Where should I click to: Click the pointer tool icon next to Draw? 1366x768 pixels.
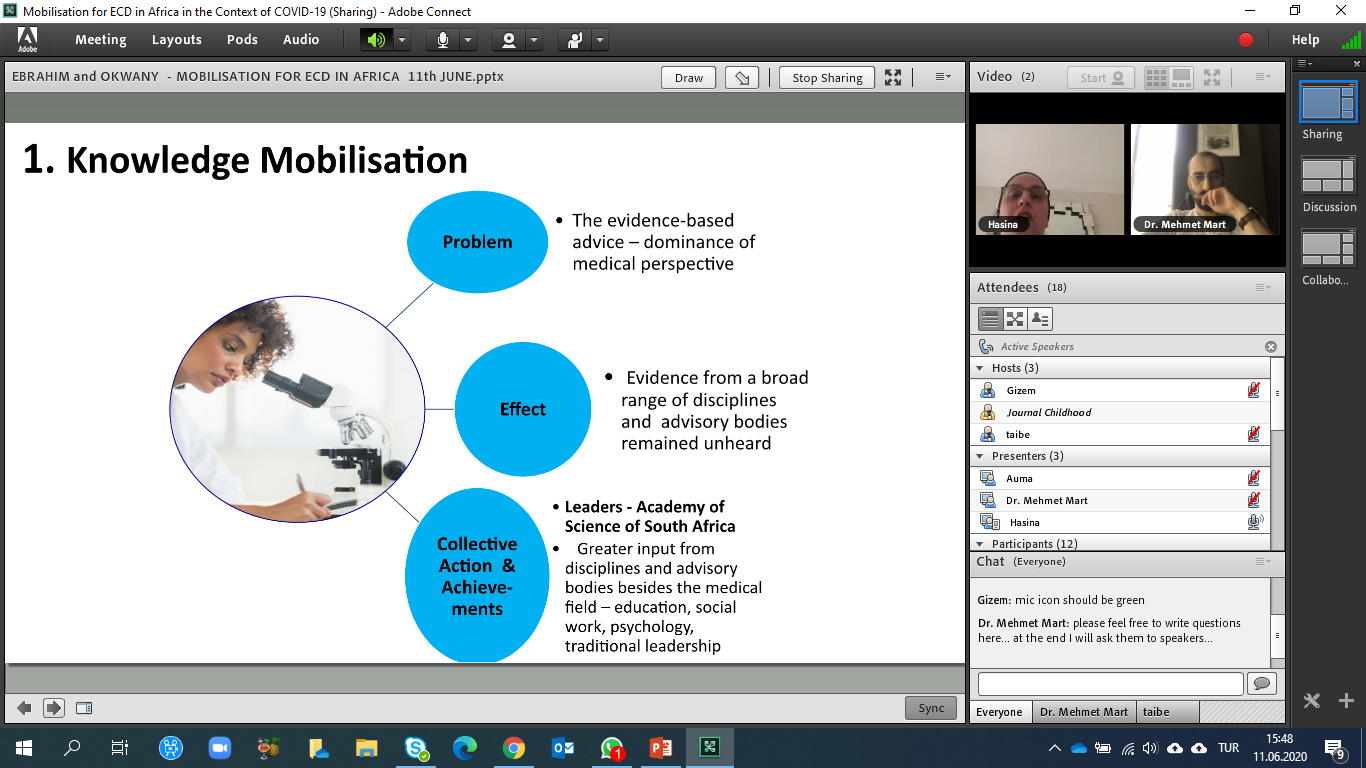click(741, 78)
